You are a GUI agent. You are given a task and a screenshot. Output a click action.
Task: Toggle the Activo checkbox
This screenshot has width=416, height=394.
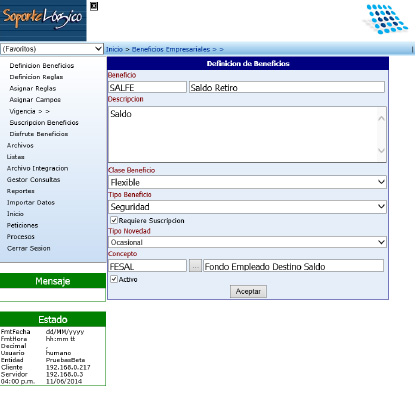(x=114, y=279)
